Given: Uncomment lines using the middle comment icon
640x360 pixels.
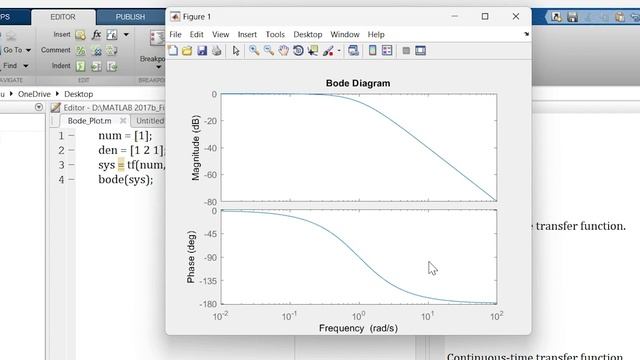Looking at the screenshot, I should tap(97, 51).
